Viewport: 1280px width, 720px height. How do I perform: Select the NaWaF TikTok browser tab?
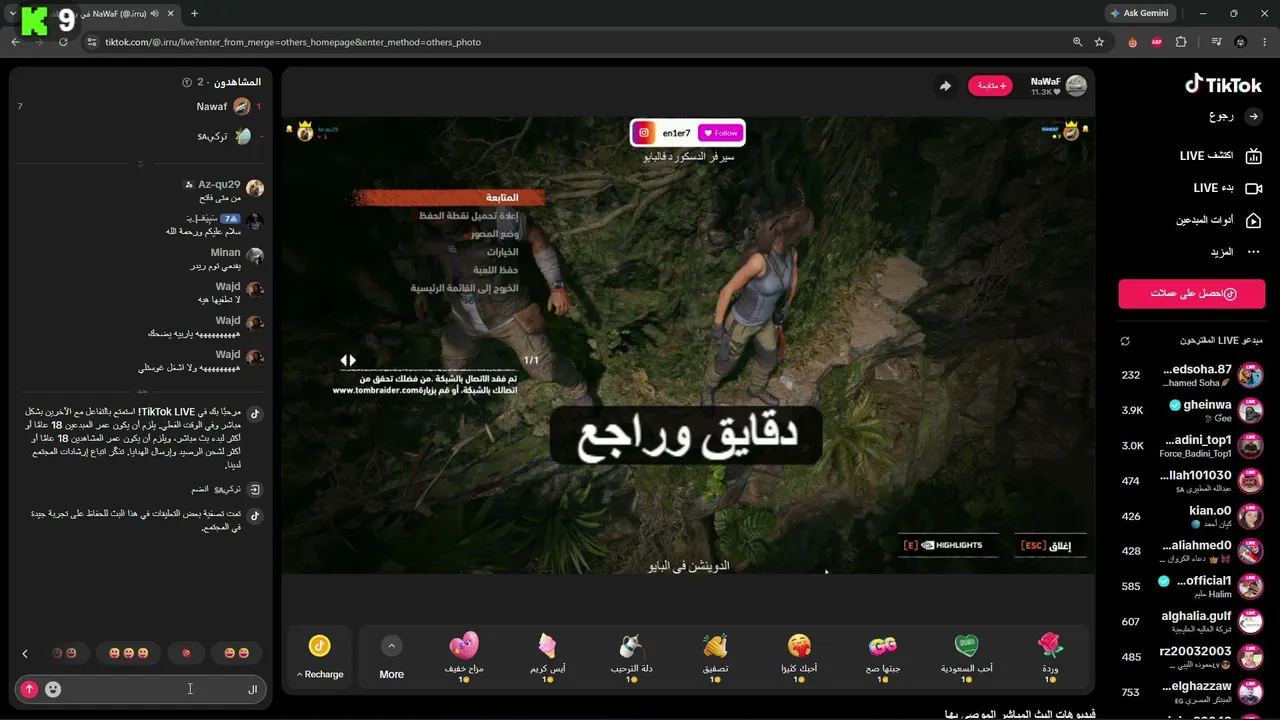tap(100, 14)
